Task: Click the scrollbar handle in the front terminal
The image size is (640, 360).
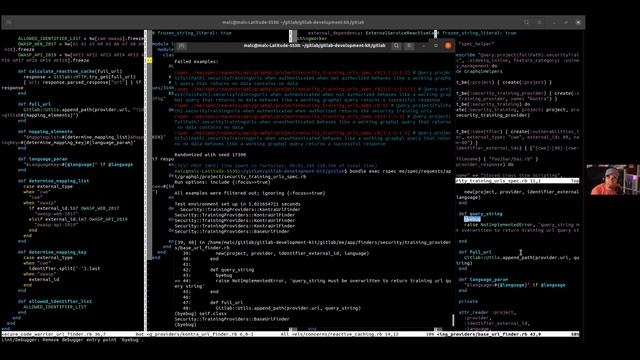Action: (x=453, y=320)
